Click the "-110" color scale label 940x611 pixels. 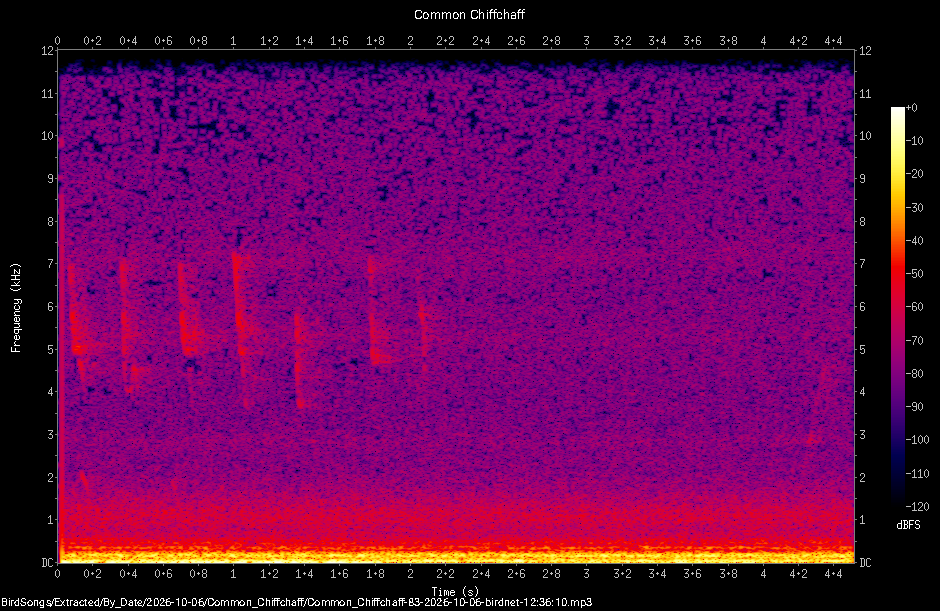(x=917, y=474)
